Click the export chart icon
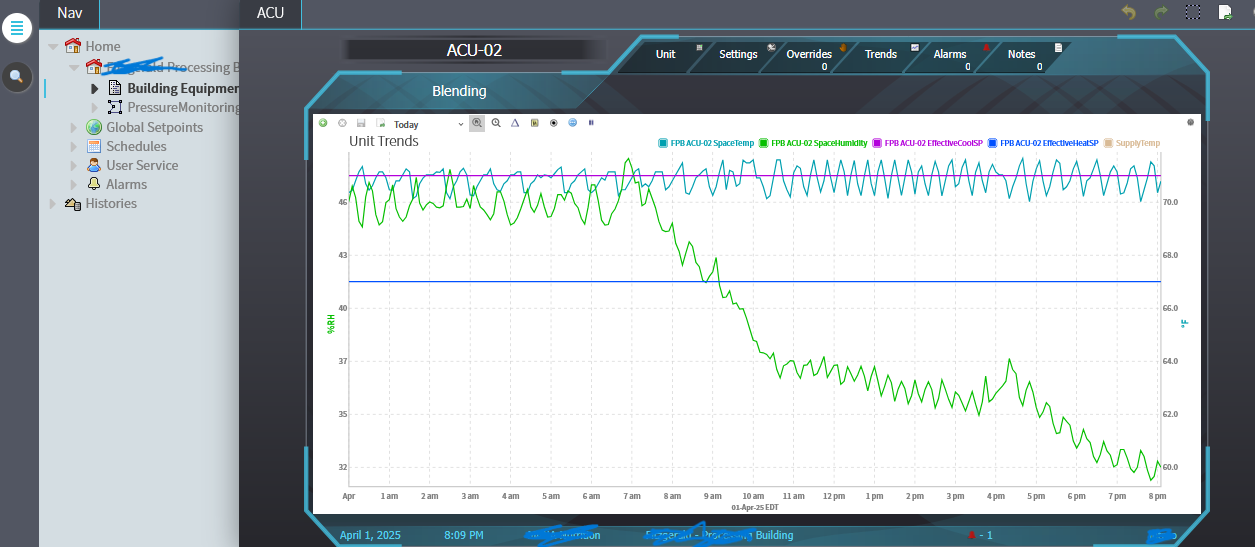 (x=380, y=123)
